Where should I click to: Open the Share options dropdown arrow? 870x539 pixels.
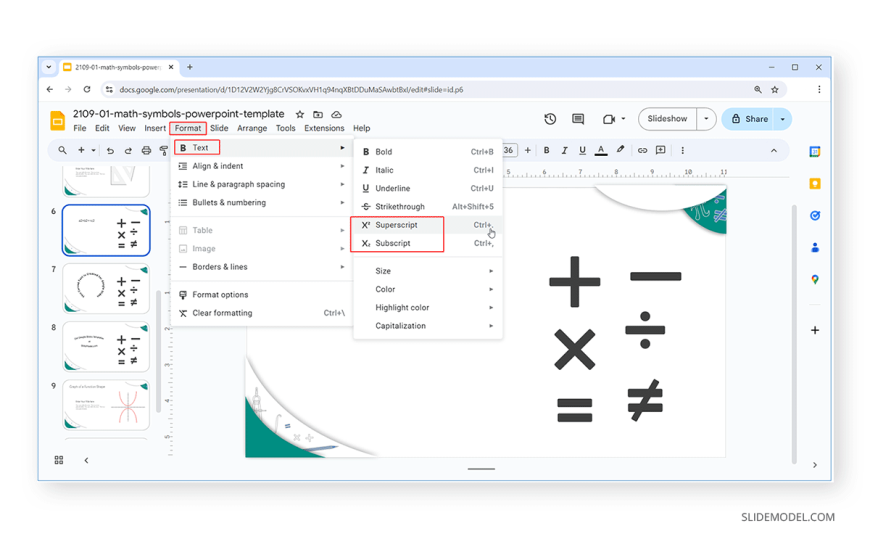point(783,119)
